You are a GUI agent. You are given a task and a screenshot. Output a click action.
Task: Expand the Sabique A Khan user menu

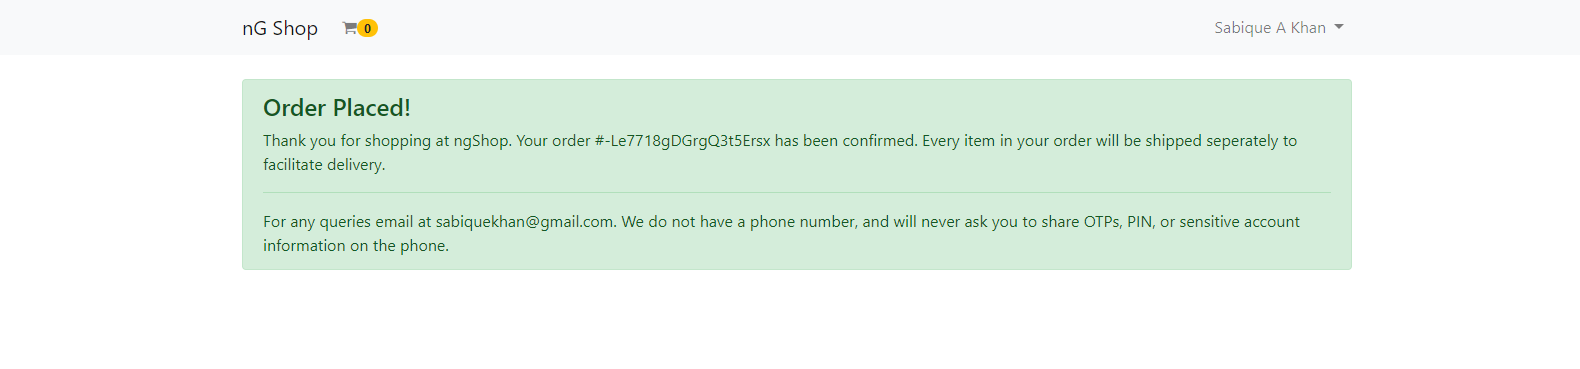pos(1279,28)
